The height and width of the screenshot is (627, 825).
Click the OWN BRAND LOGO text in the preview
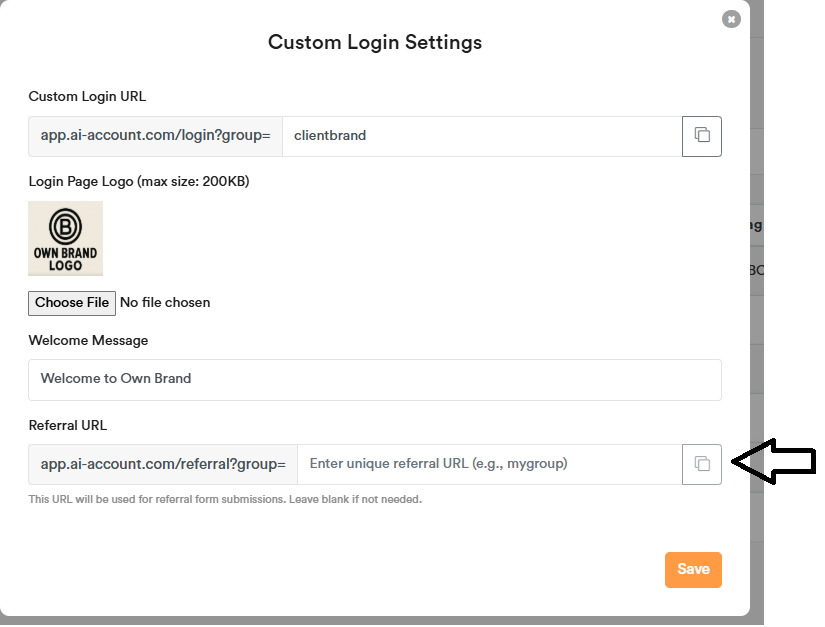point(65,259)
